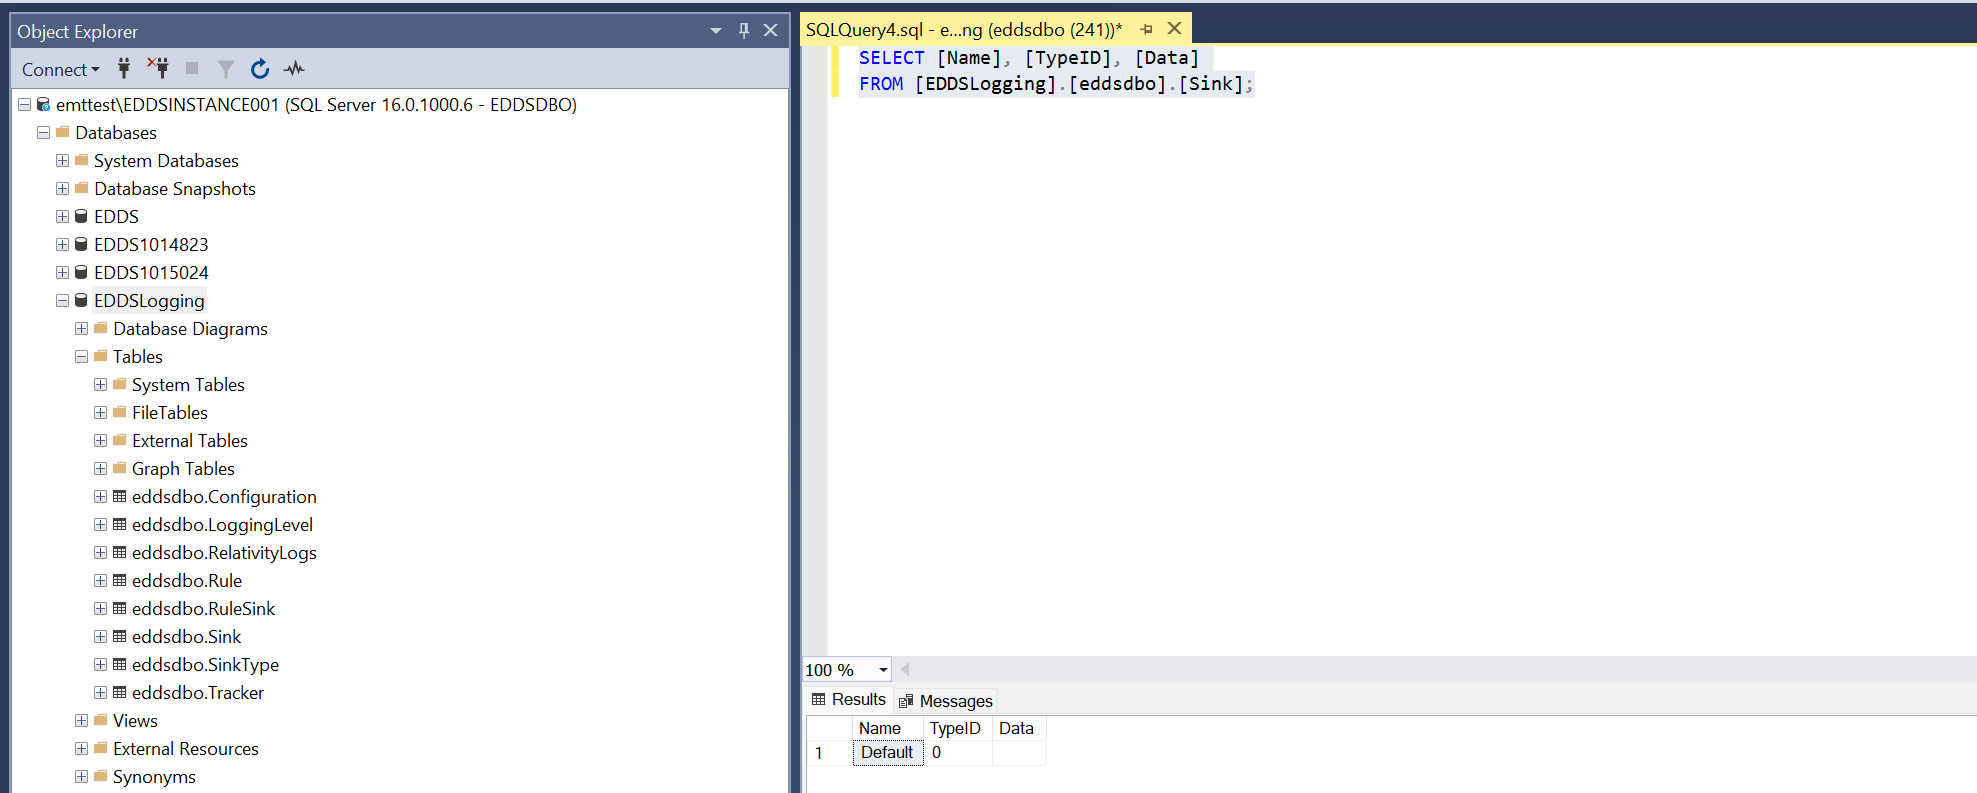Collapse the EDDSLogging database node
This screenshot has width=1977, height=793.
[x=62, y=301]
